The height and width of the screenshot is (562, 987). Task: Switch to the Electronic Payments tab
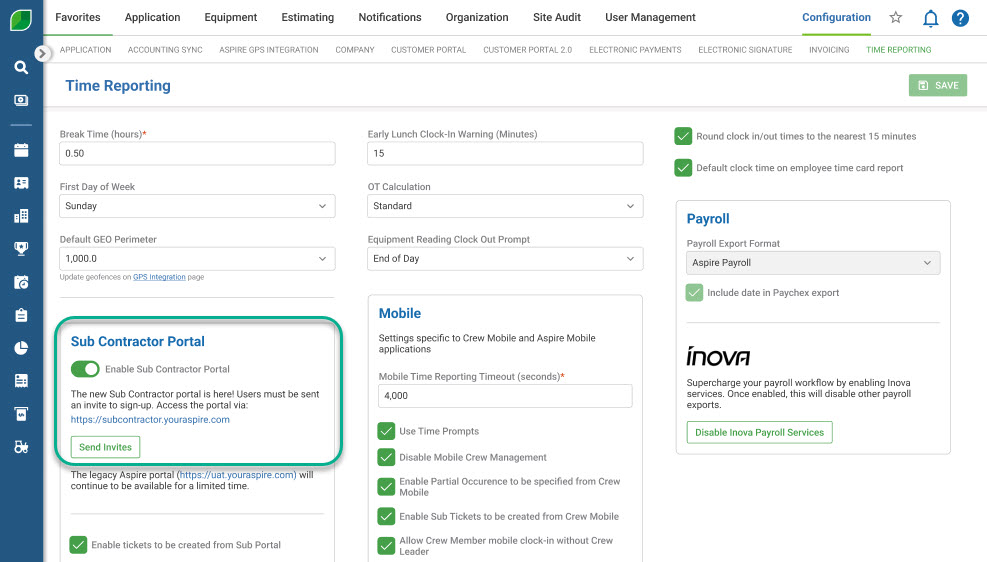point(635,50)
